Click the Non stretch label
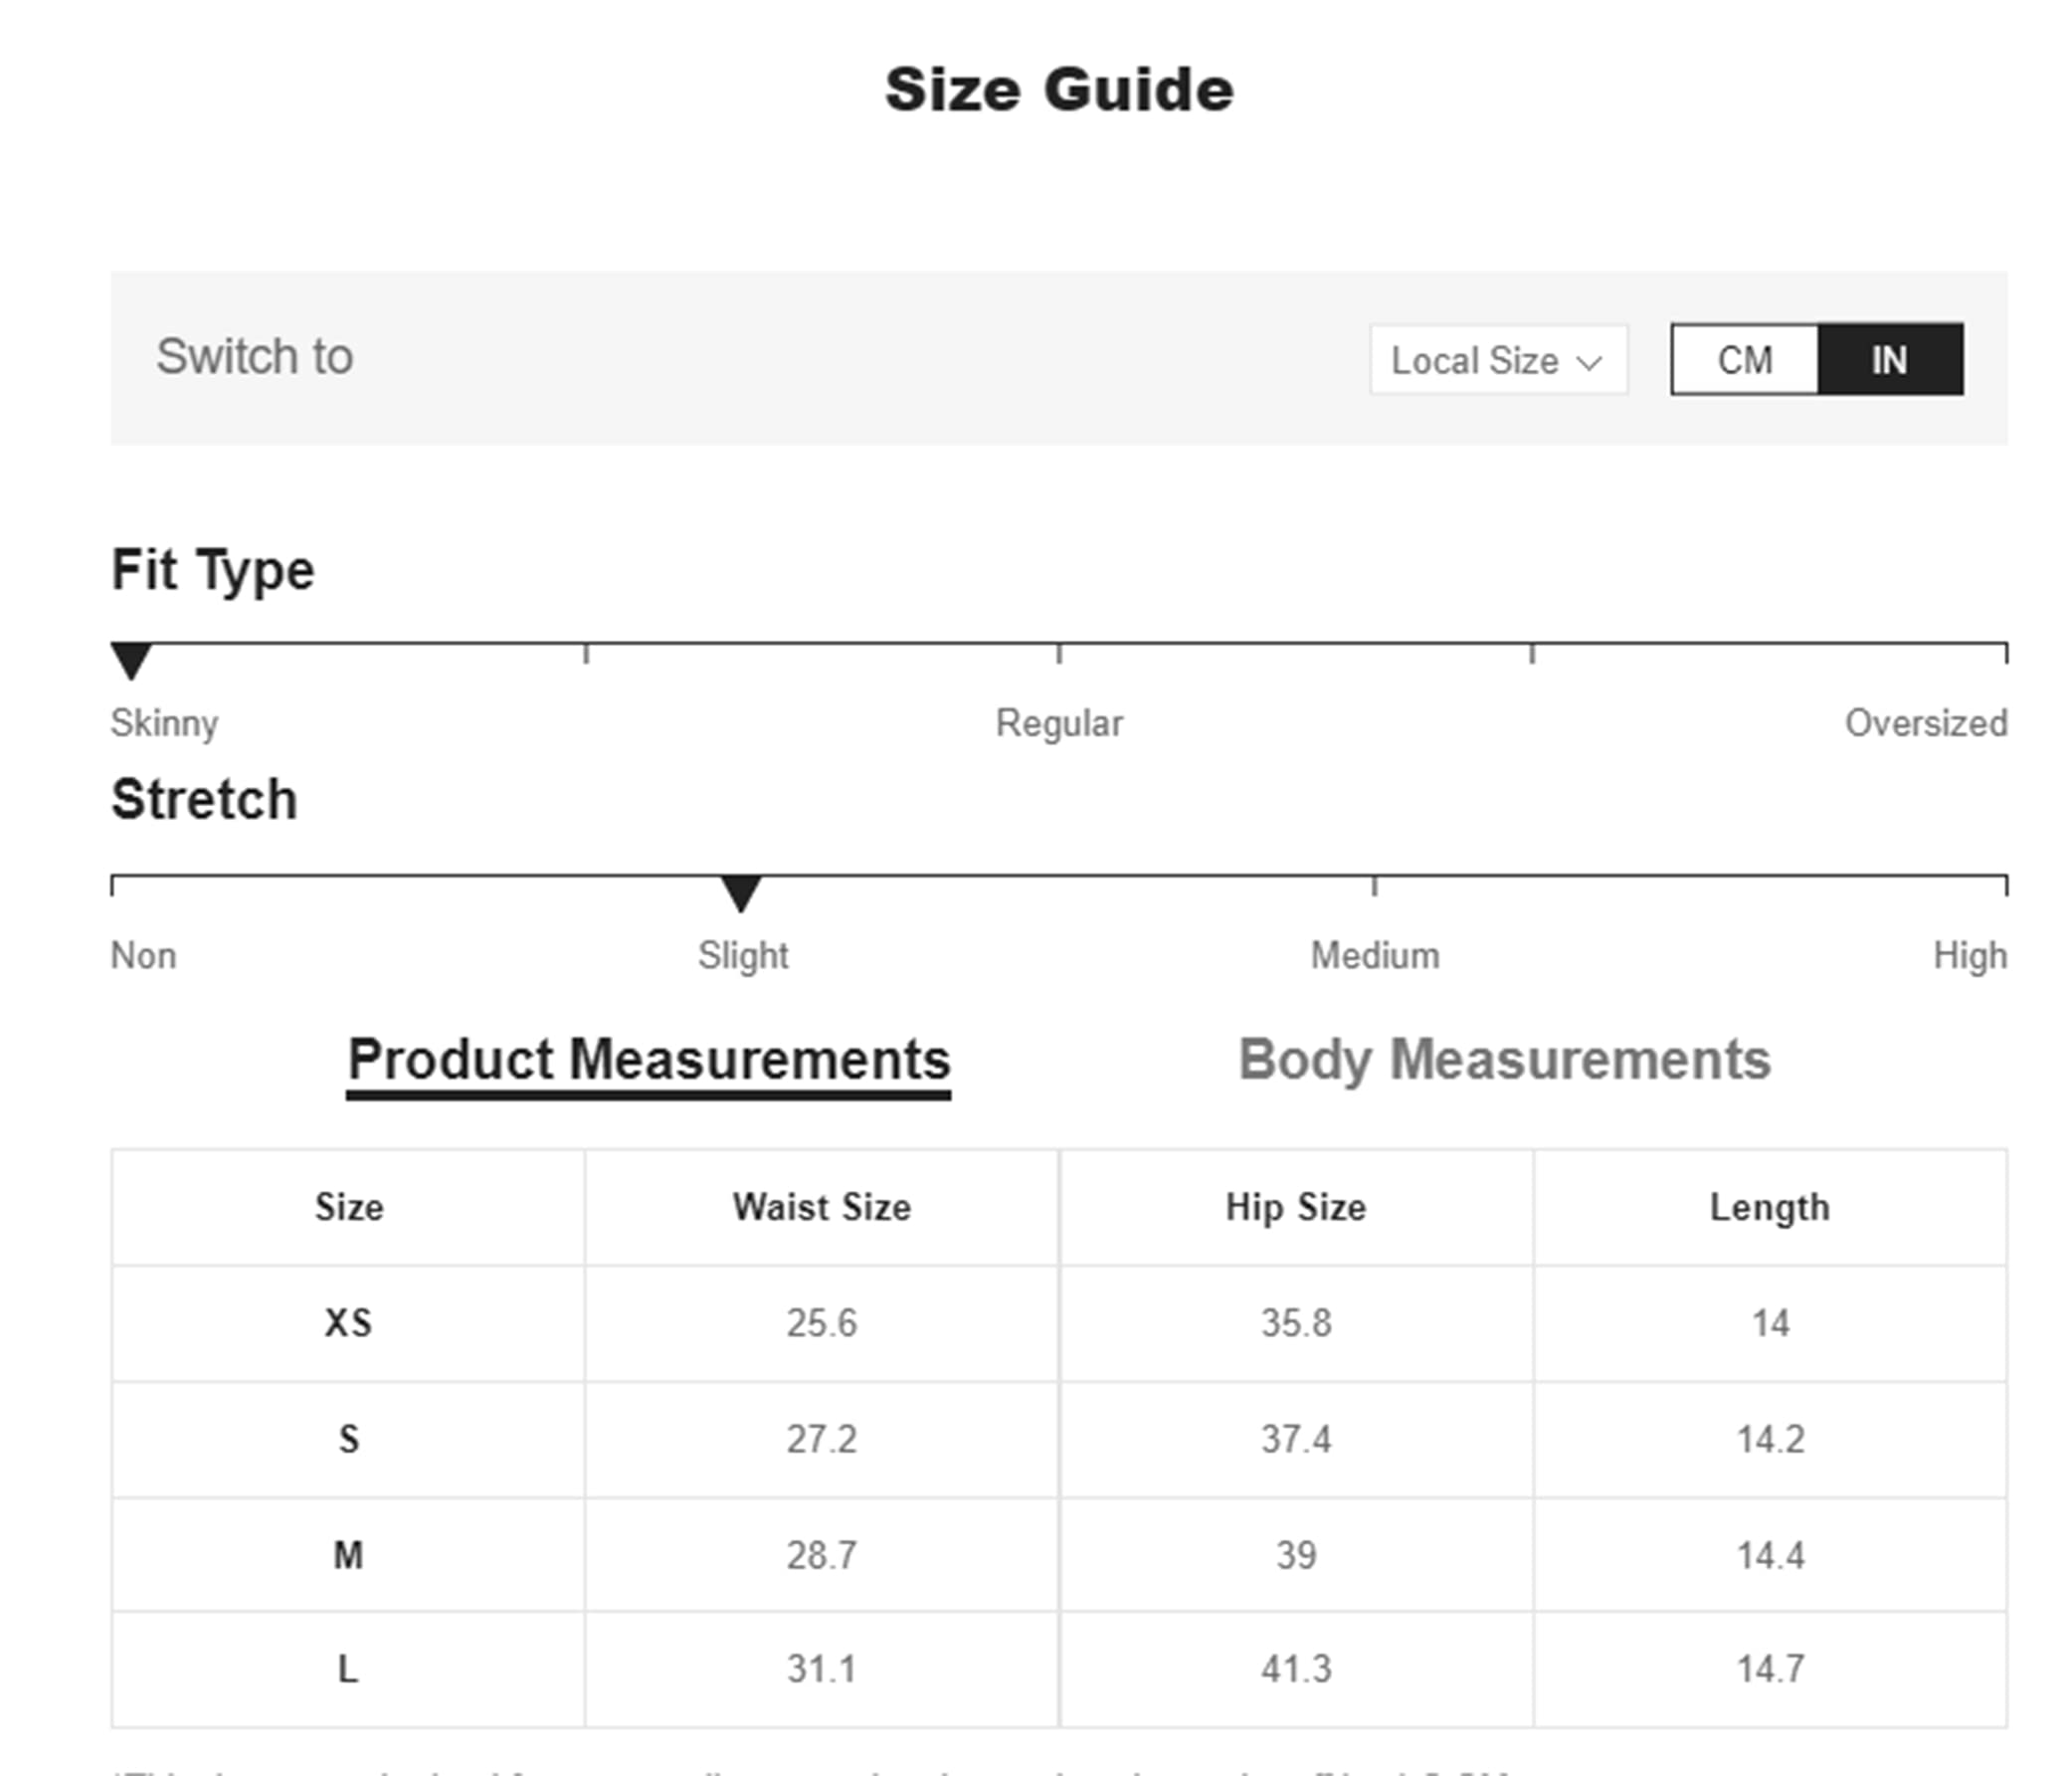Image resolution: width=2072 pixels, height=1776 pixels. click(143, 955)
